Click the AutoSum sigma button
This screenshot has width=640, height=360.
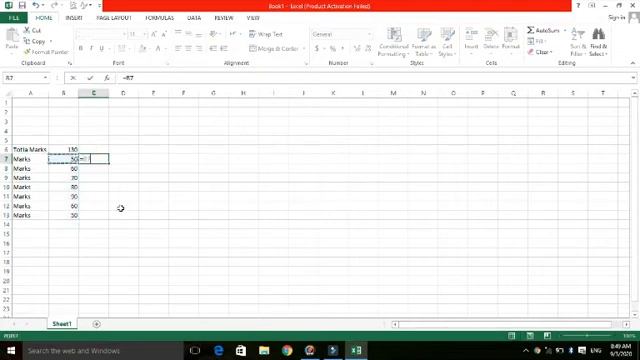click(x=543, y=30)
